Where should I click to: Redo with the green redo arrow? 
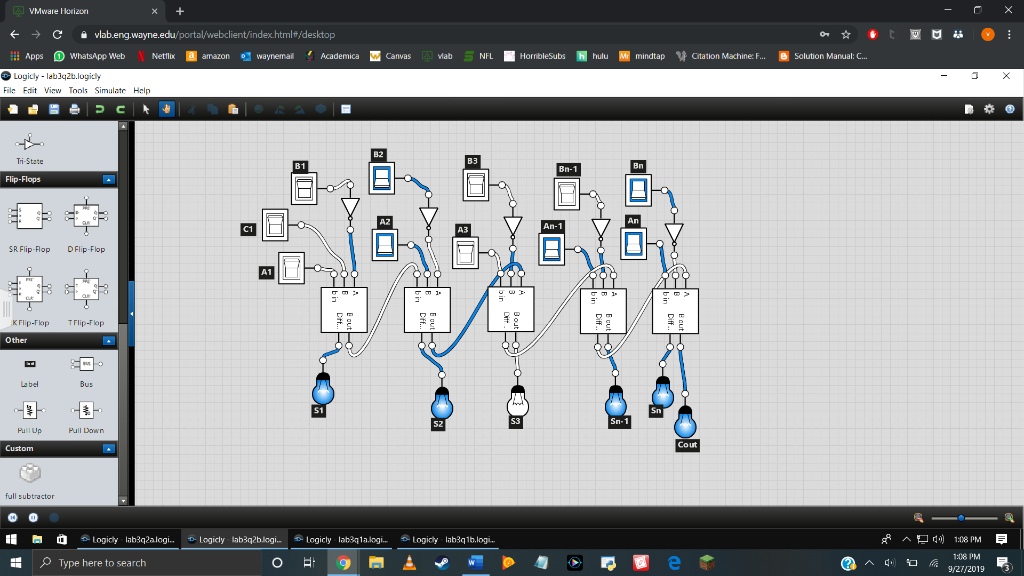[120, 109]
